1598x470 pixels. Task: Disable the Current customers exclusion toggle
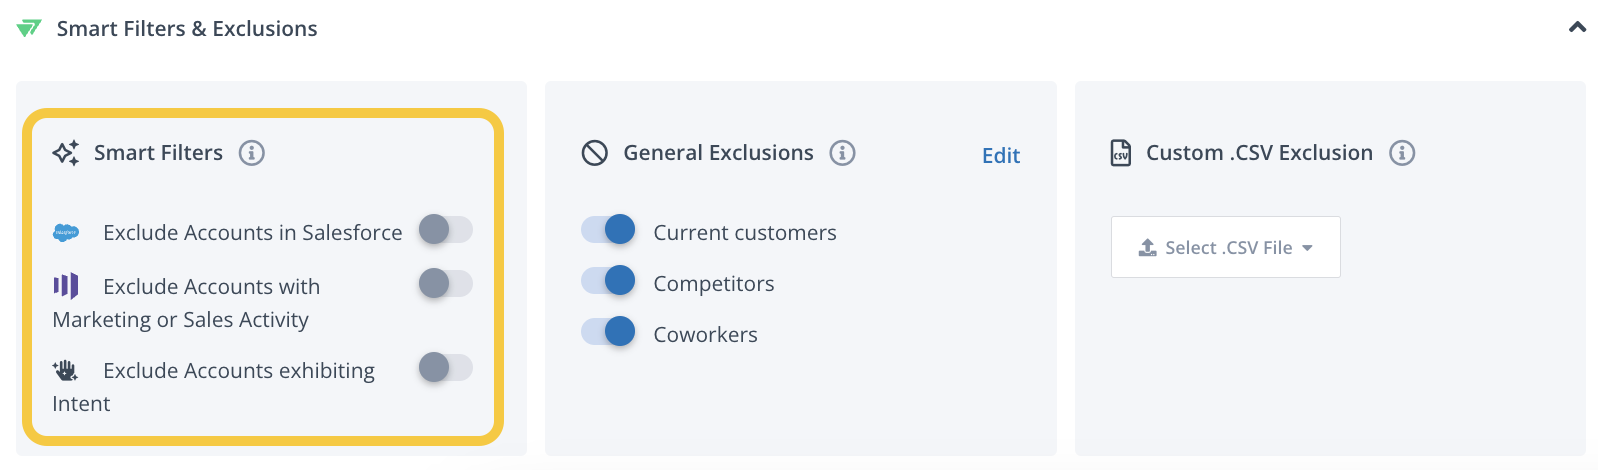608,229
